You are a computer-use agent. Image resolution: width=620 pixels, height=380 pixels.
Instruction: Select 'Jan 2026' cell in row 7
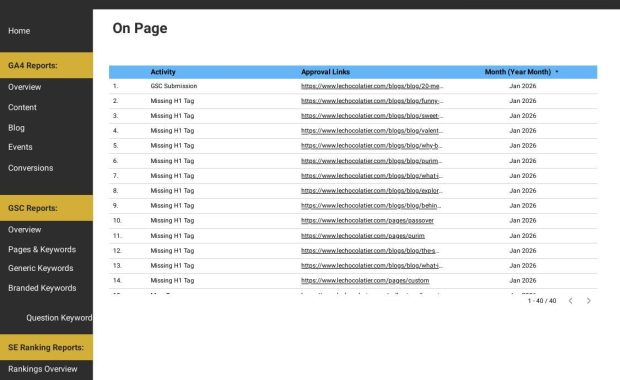[x=523, y=176]
